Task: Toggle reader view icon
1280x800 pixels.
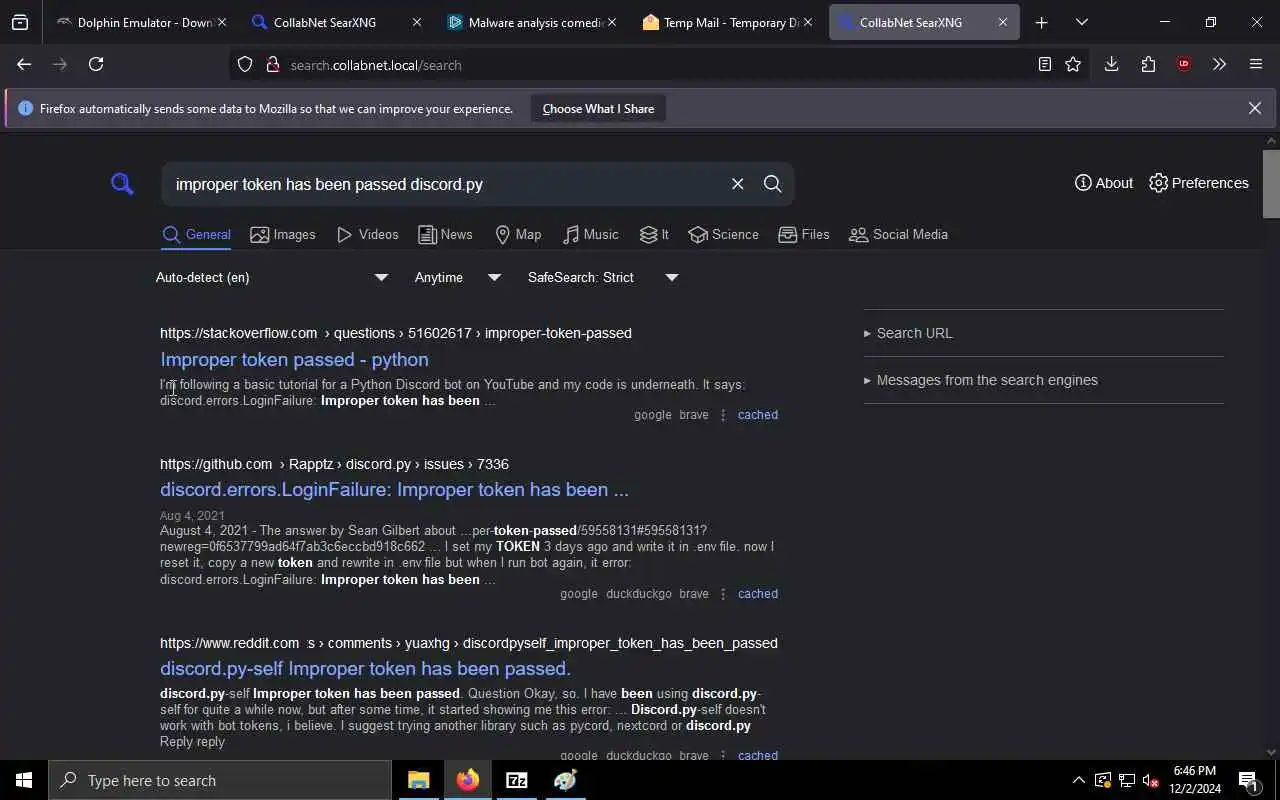Action: pos(1044,65)
